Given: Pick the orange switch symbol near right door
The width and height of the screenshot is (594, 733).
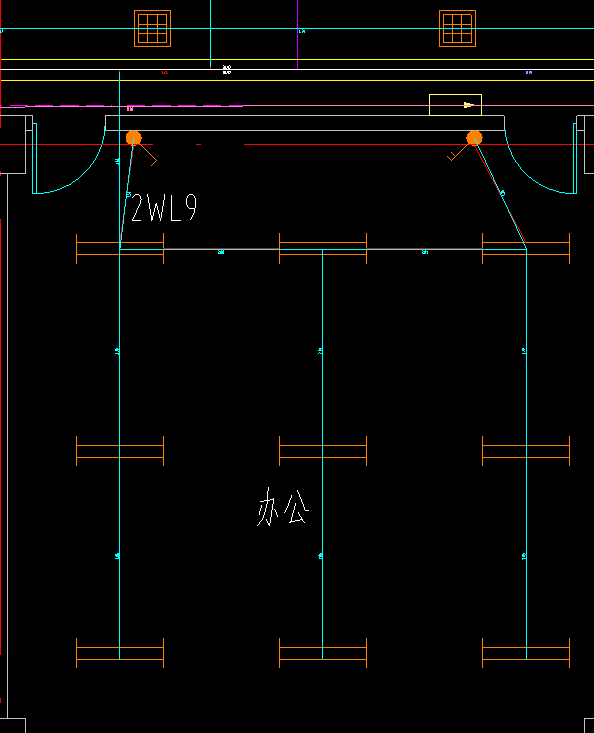Looking at the screenshot, I should pyautogui.click(x=474, y=138).
